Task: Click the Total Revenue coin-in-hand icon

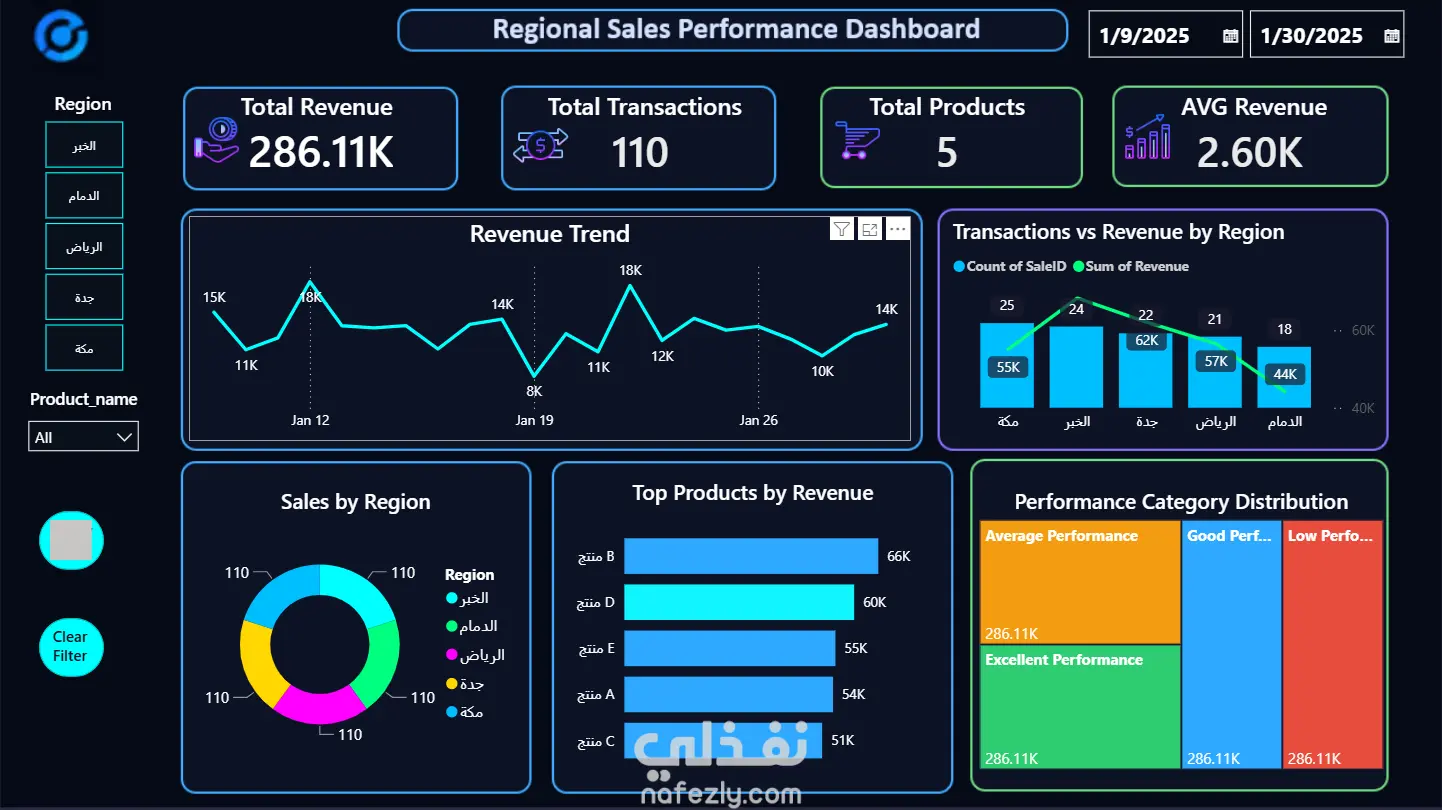Action: click(x=216, y=140)
